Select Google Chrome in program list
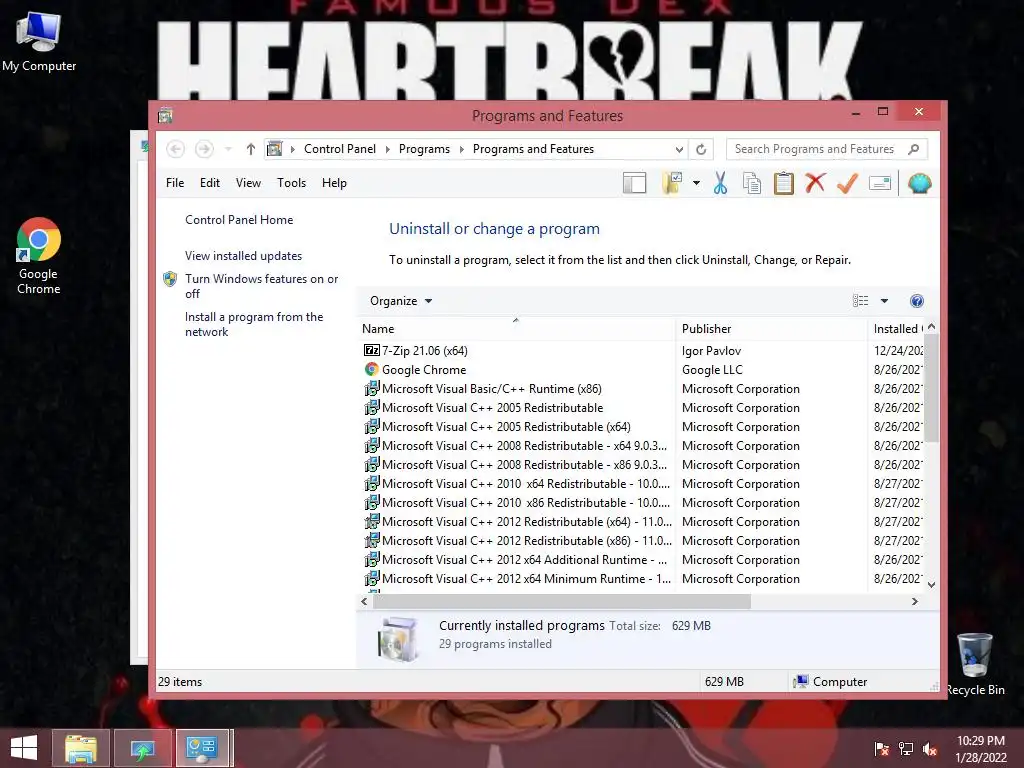The image size is (1024, 768). pos(424,370)
